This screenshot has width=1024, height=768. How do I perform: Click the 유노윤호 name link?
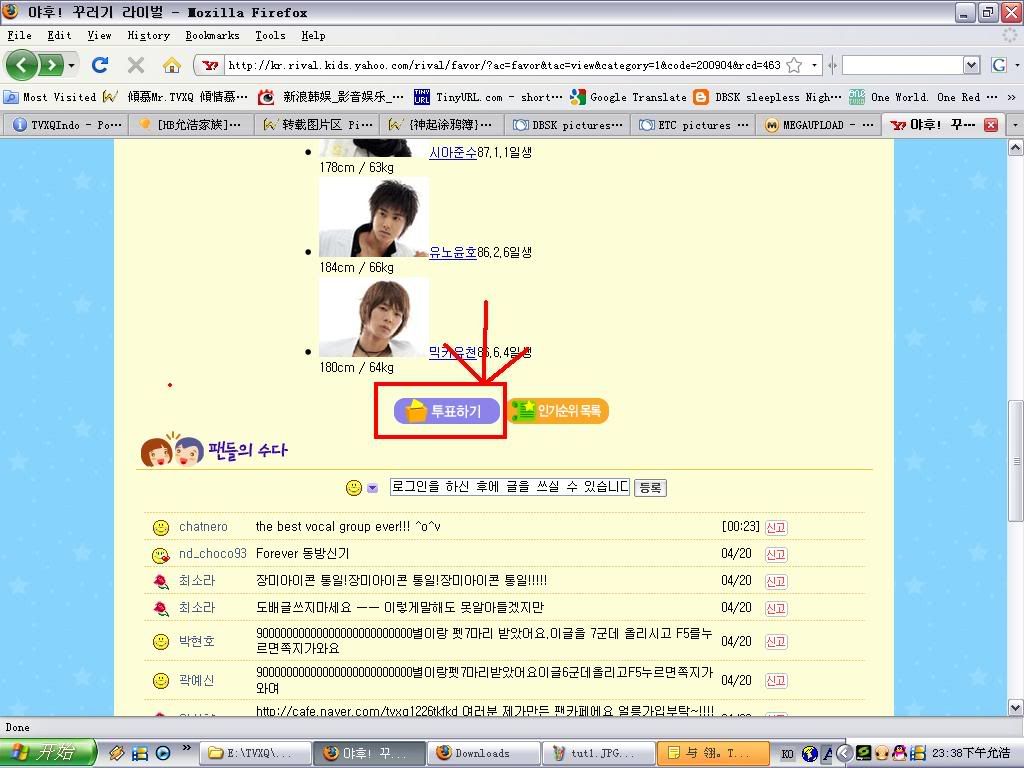453,252
